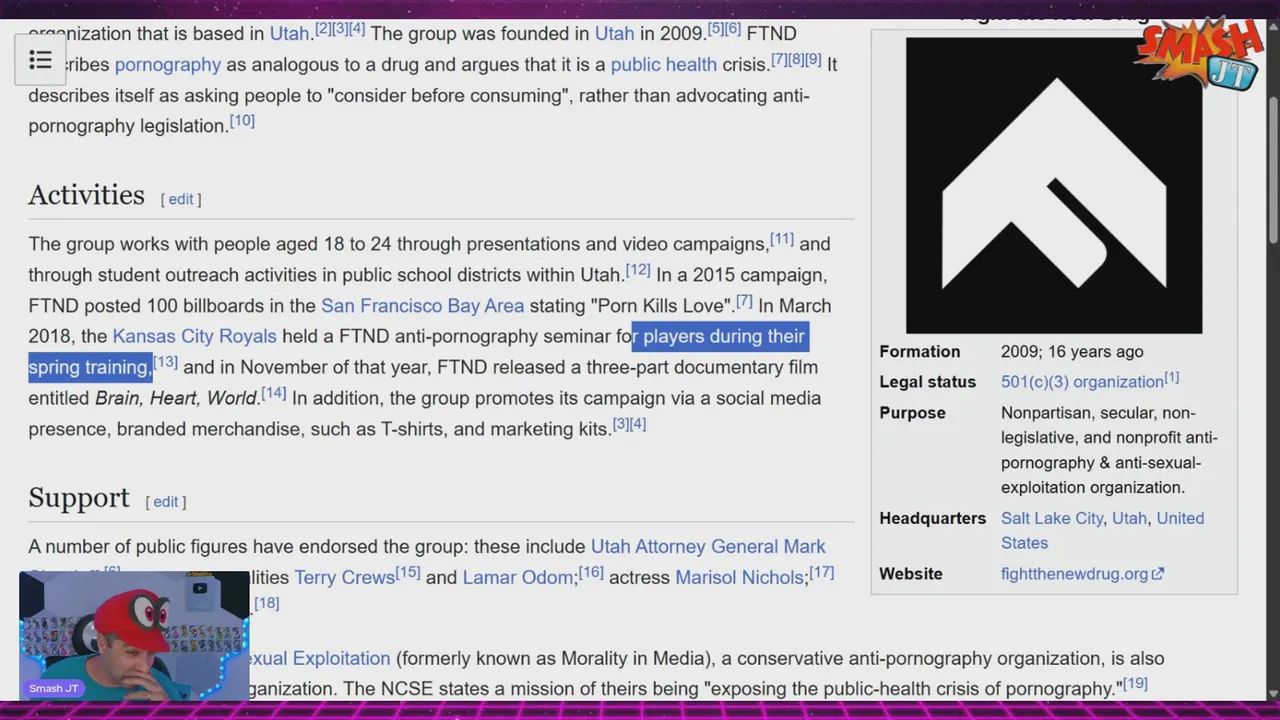Image resolution: width=1280 pixels, height=720 pixels.
Task: Jump to citation [16] after Lamar Odom
Action: (591, 572)
